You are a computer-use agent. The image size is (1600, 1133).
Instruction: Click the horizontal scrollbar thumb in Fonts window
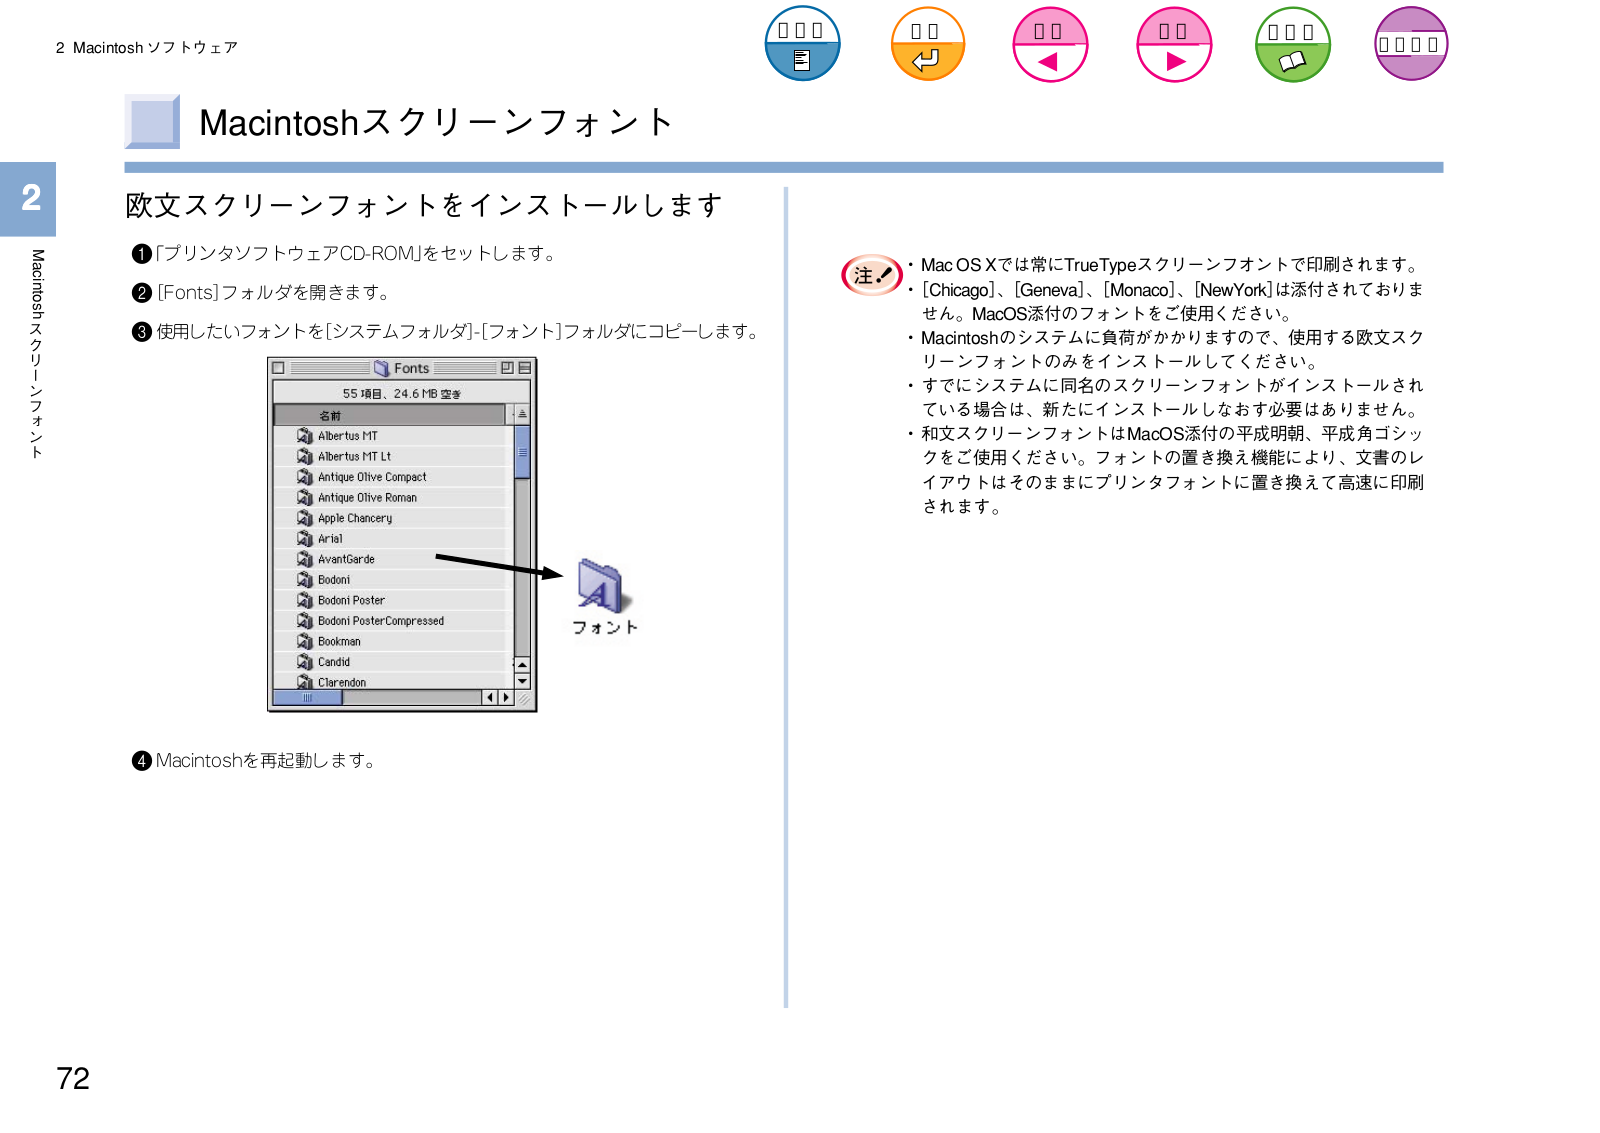click(308, 698)
